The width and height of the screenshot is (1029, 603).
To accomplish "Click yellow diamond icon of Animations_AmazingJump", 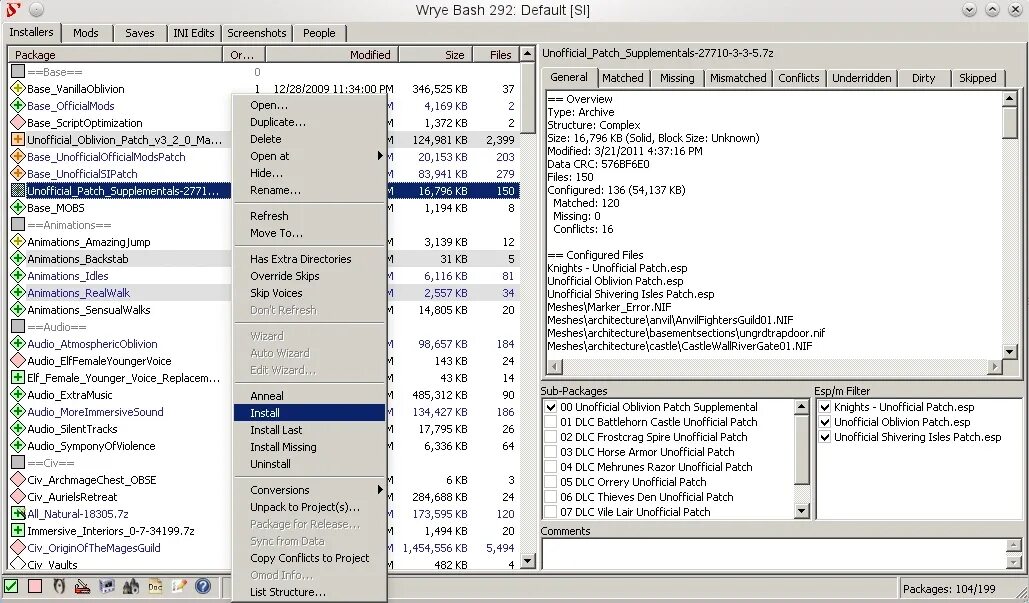I will (18, 242).
